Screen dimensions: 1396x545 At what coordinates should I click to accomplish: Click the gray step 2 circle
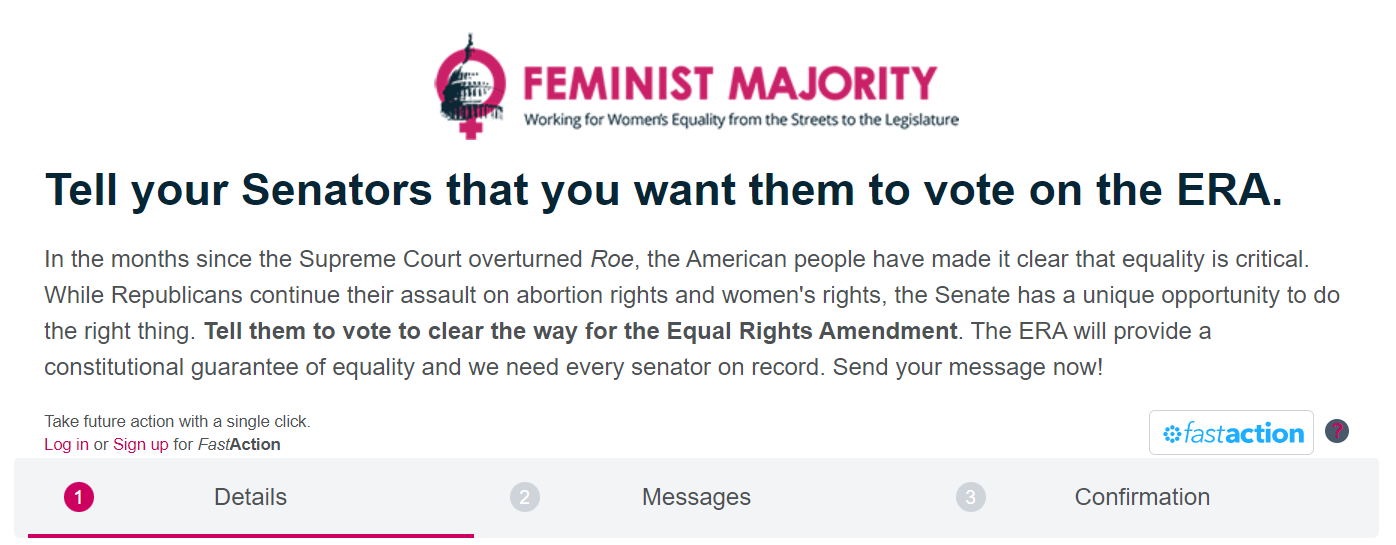[x=524, y=497]
